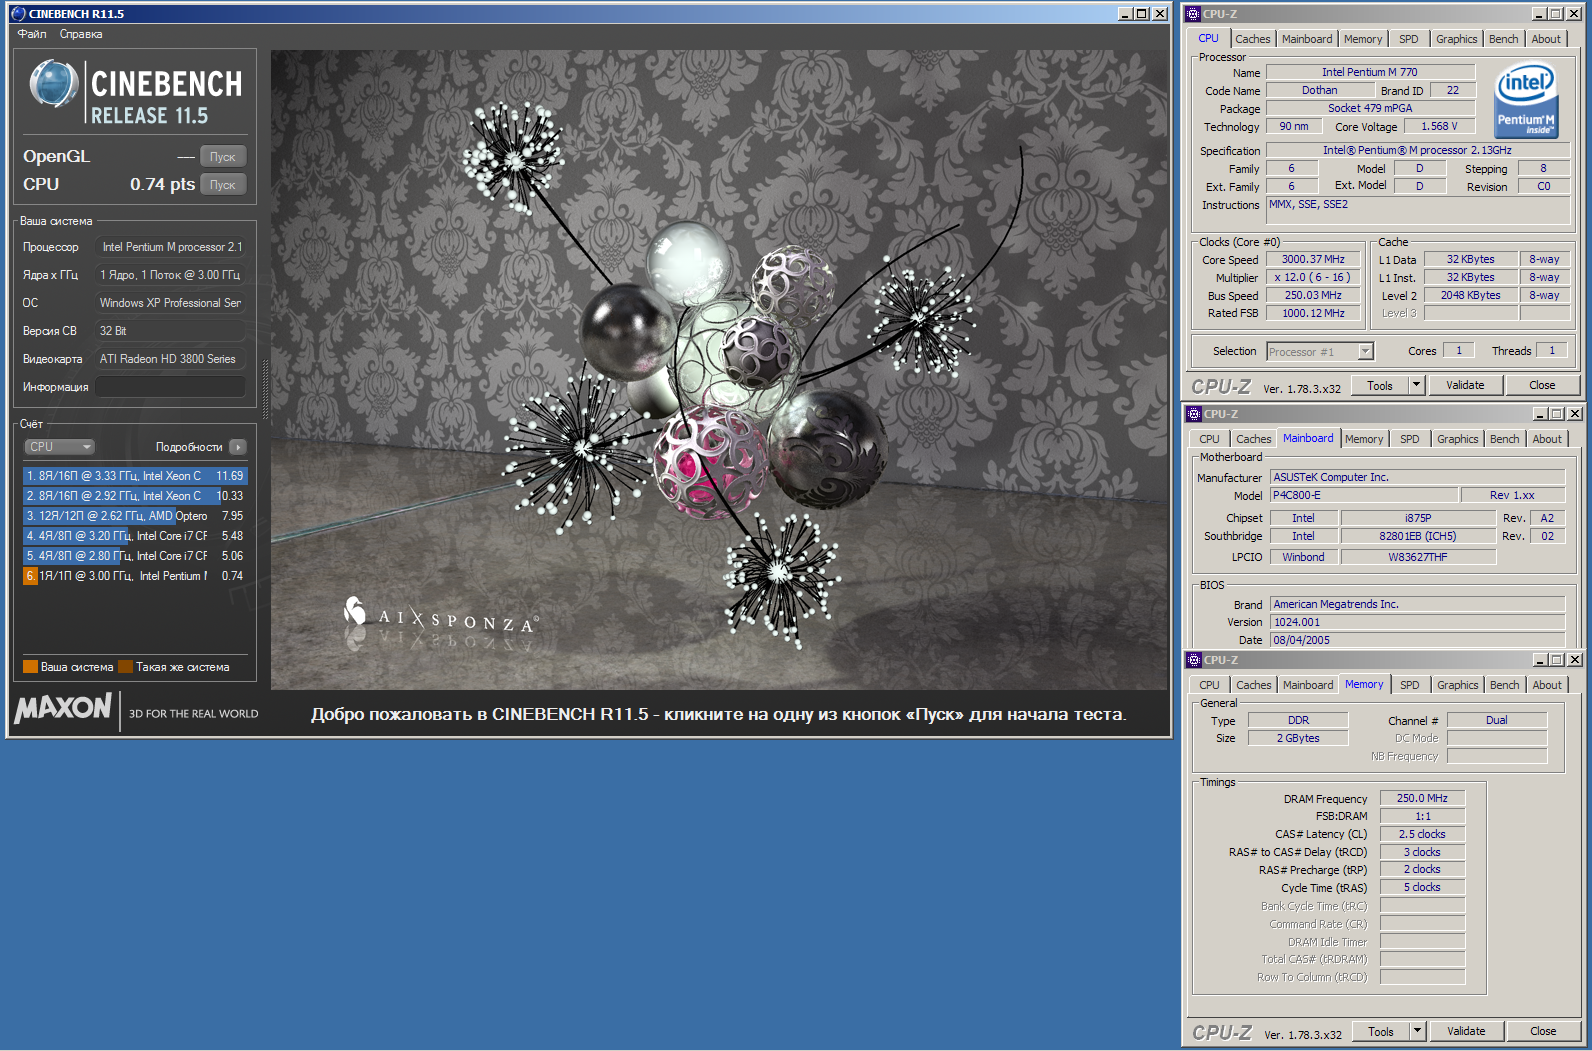The image size is (1592, 1051).
Task: Click Multiplier value x 12.0
Action: [1313, 277]
